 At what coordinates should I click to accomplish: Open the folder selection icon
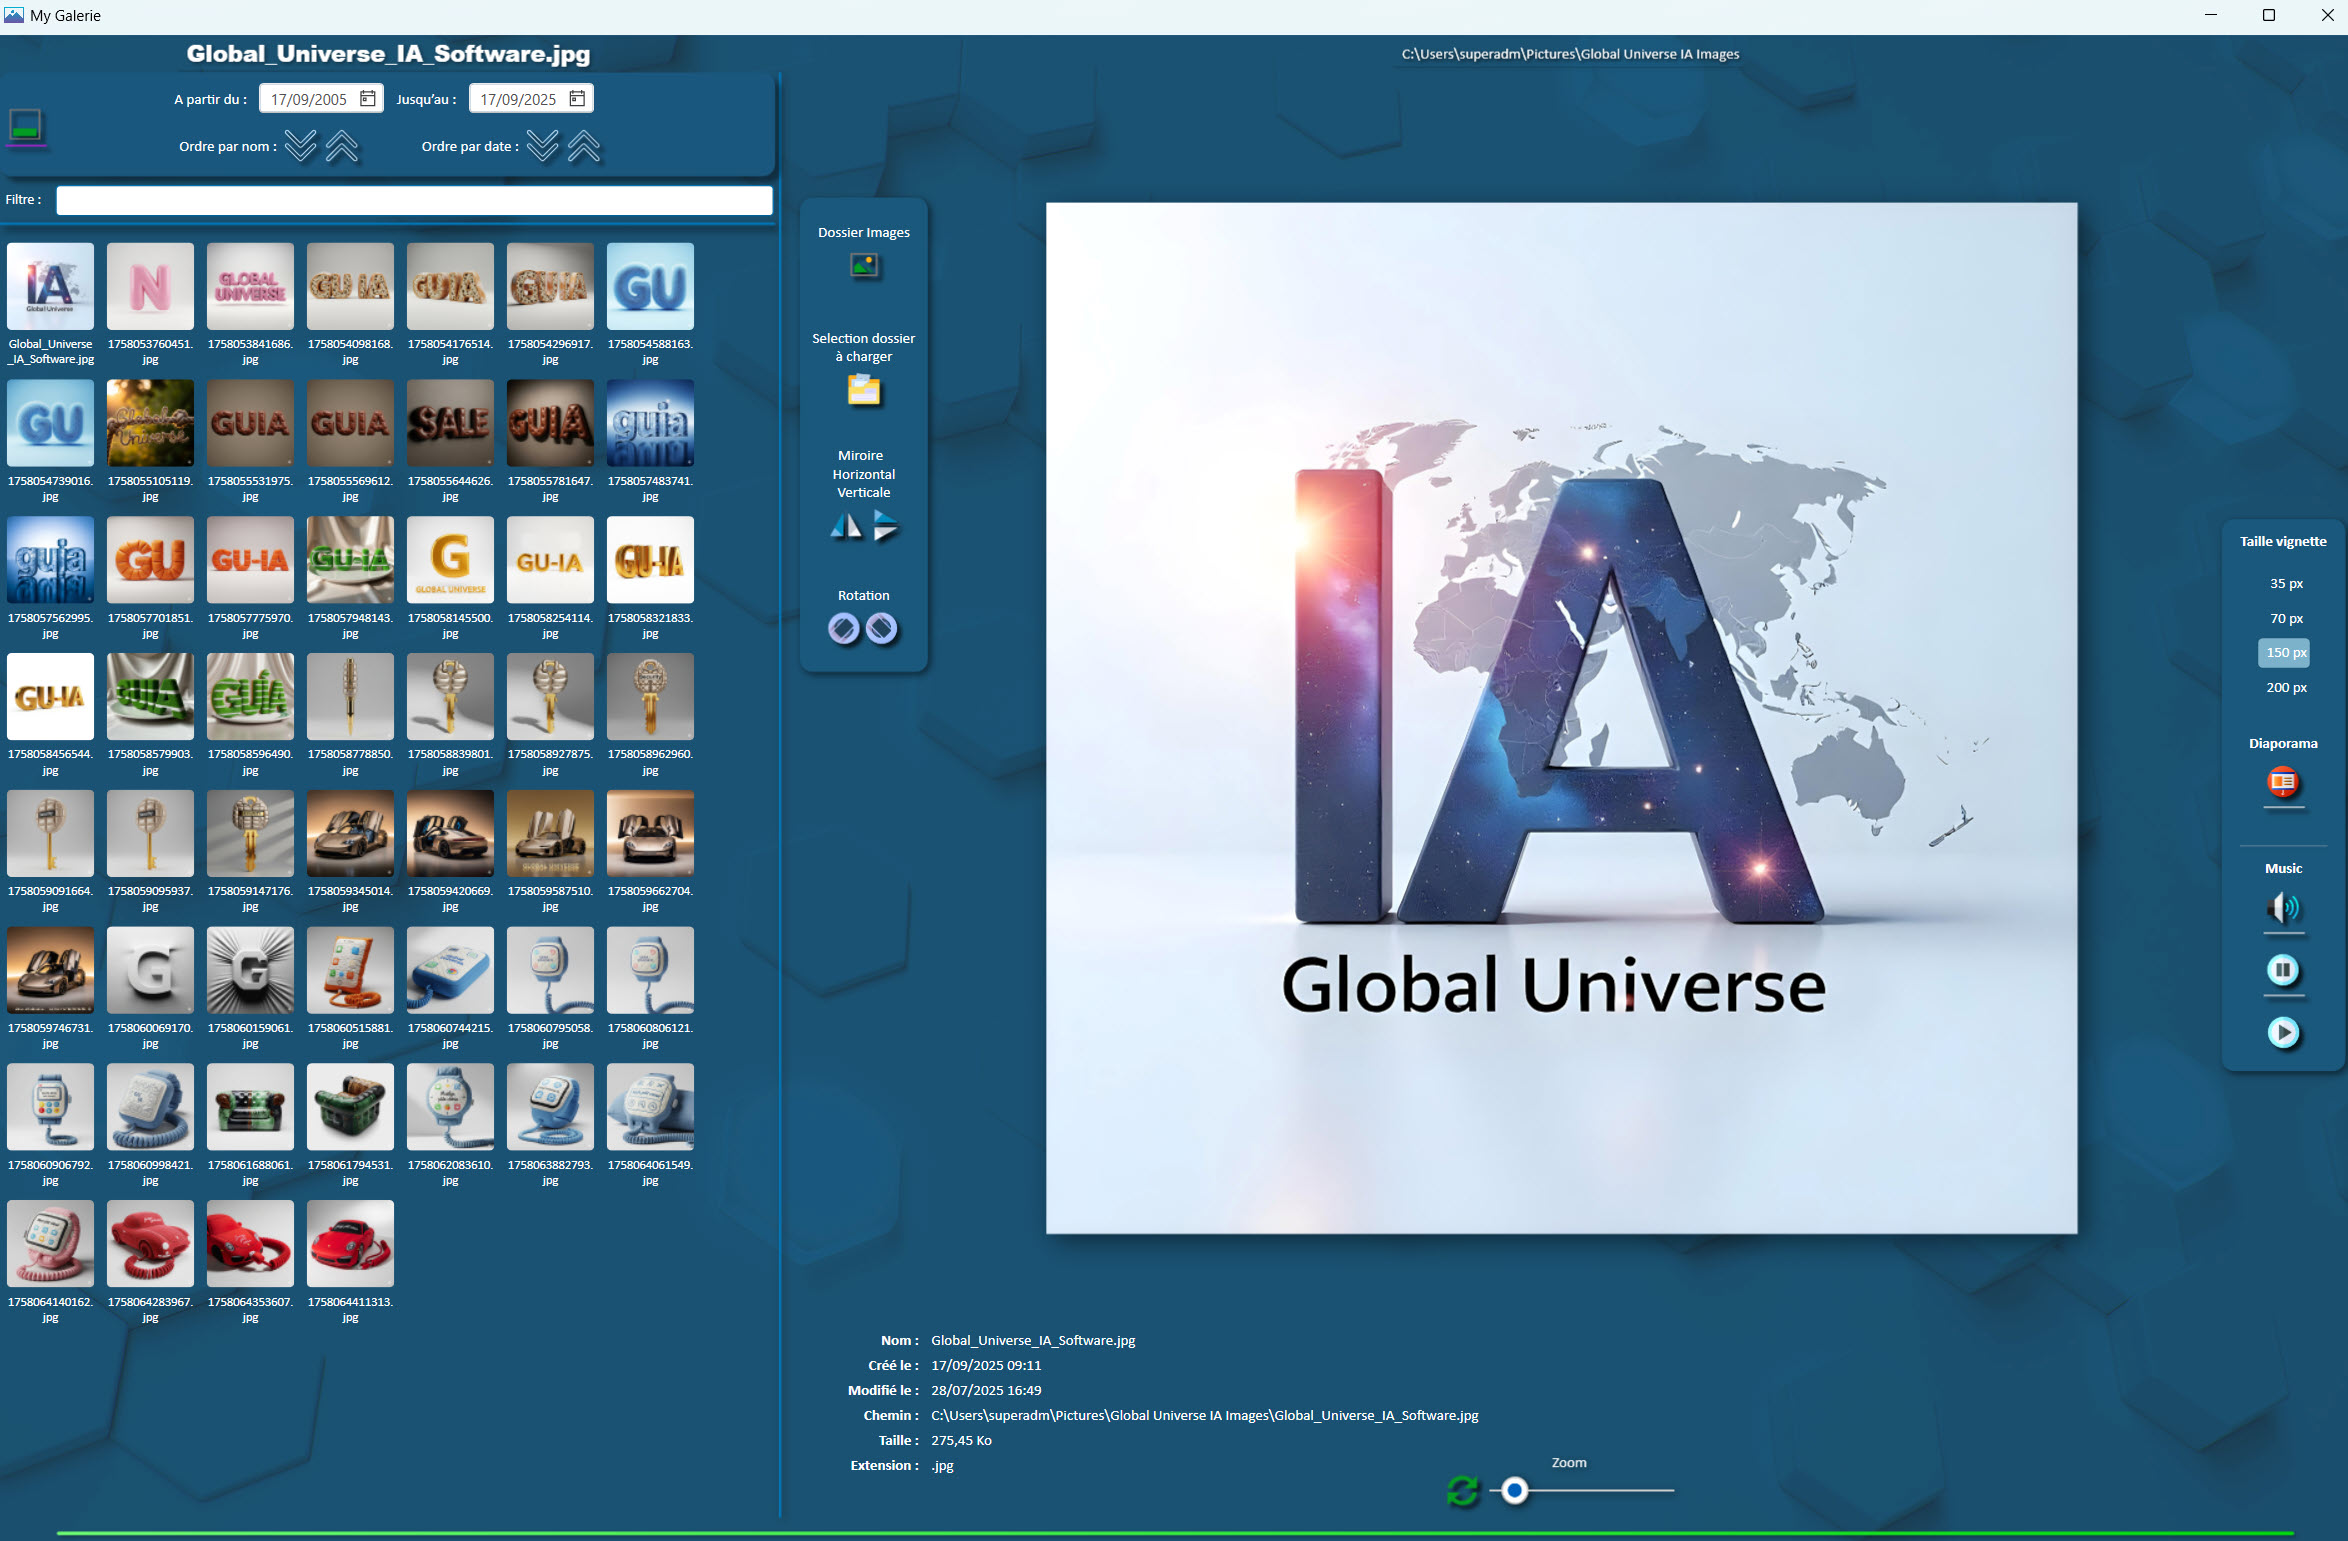863,390
